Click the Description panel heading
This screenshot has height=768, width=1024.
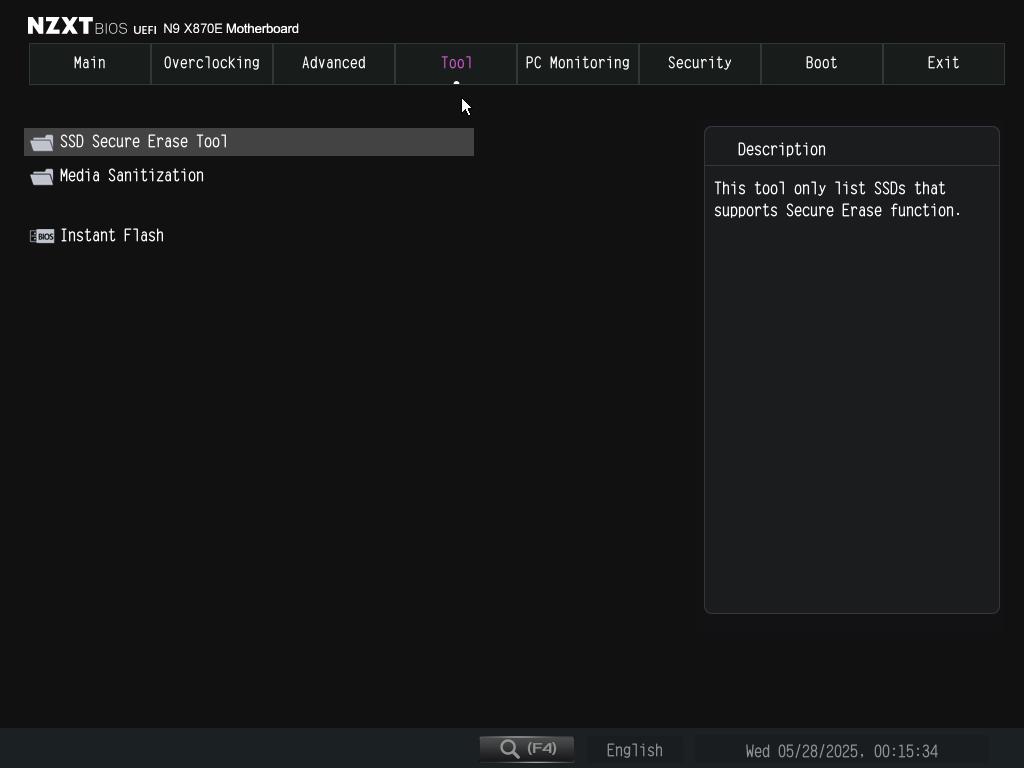(781, 150)
